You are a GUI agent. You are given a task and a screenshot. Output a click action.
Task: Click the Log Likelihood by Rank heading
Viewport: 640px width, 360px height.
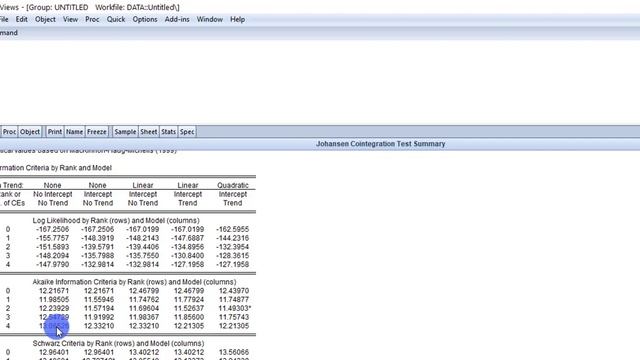(x=116, y=220)
